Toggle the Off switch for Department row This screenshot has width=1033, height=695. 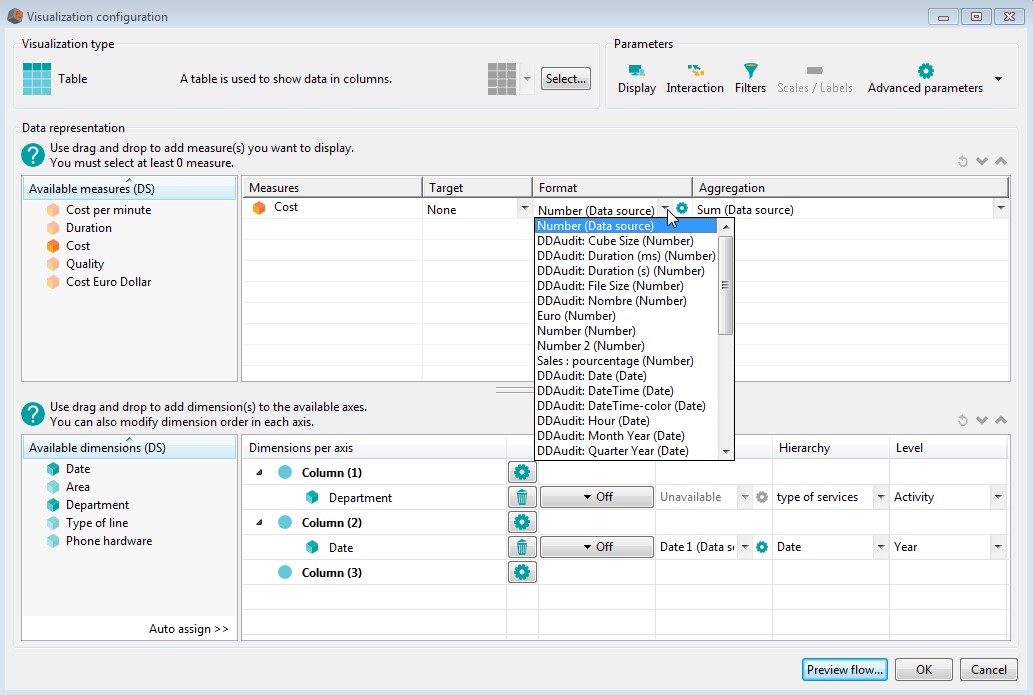coord(597,497)
